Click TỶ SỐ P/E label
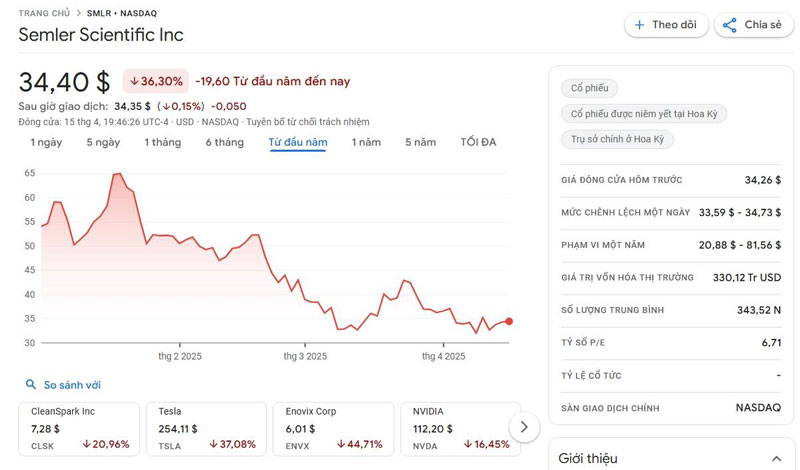 (x=583, y=343)
